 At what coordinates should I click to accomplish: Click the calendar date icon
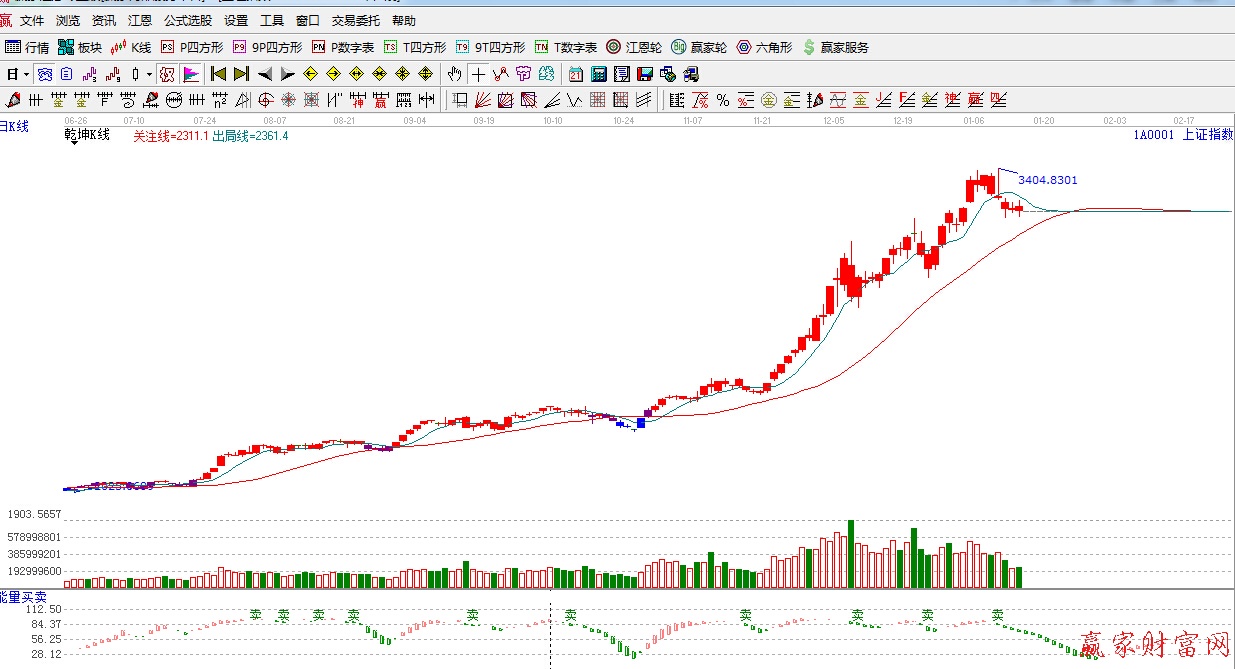pyautogui.click(x=576, y=74)
